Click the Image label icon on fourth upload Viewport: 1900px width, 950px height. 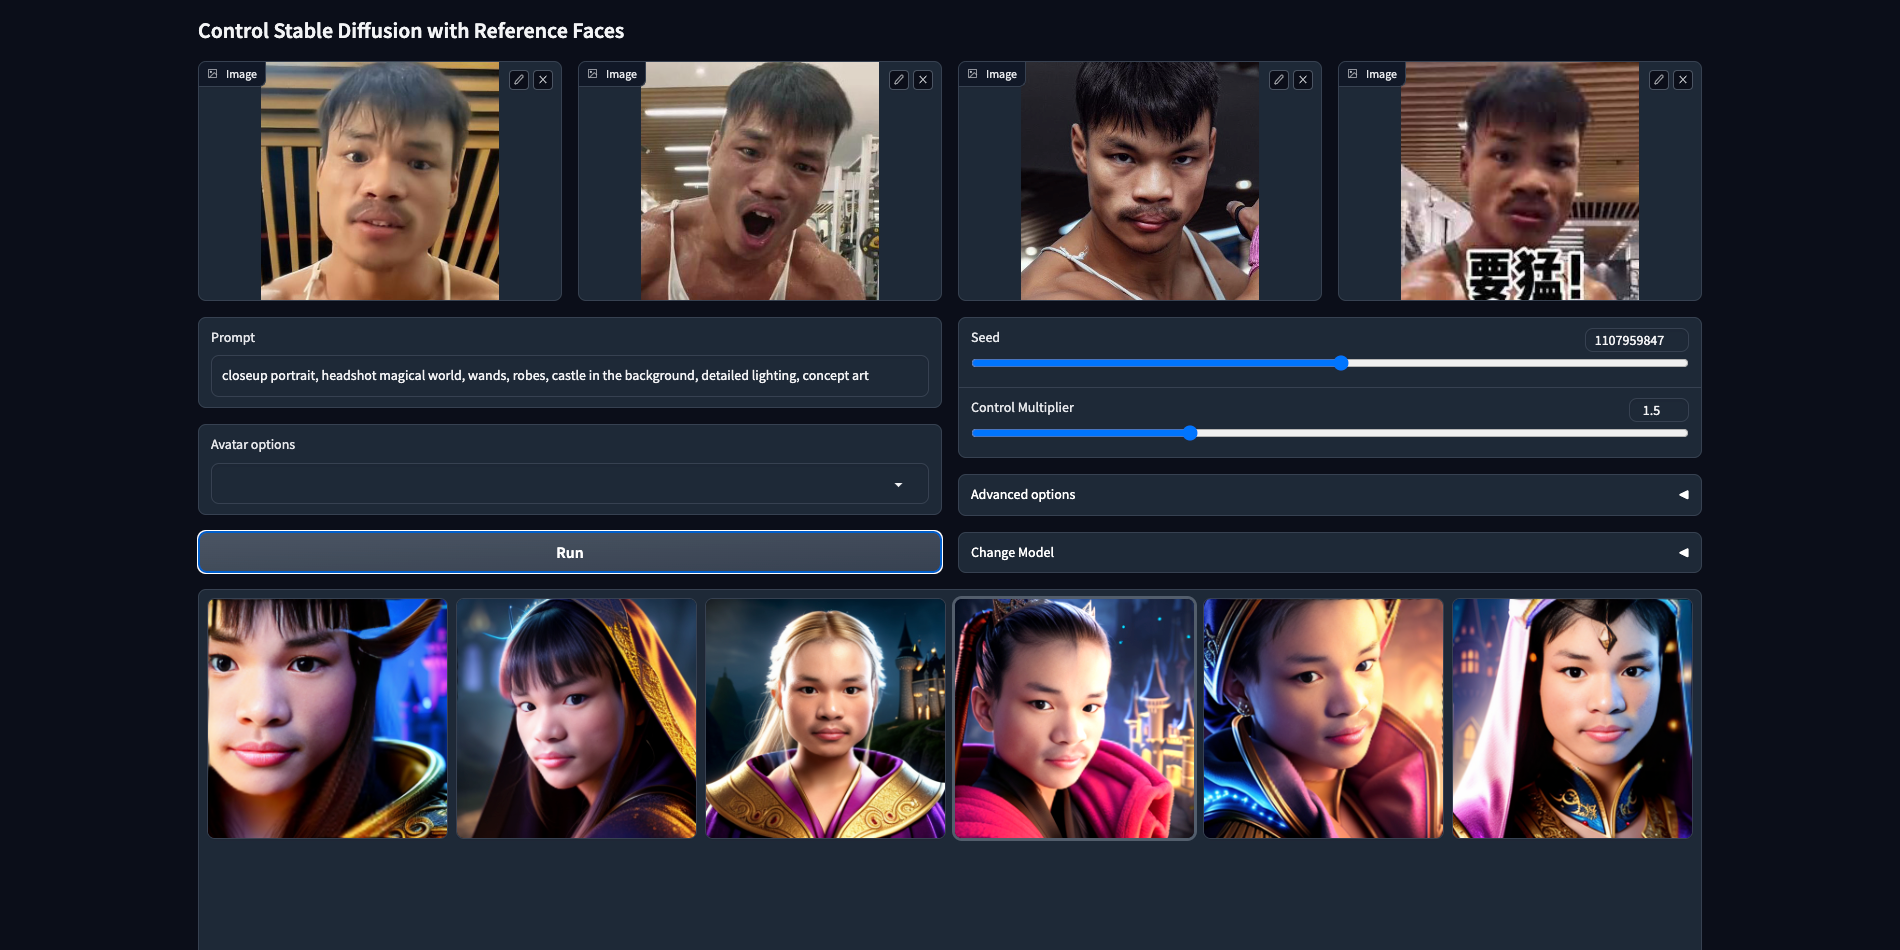pyautogui.click(x=1353, y=74)
